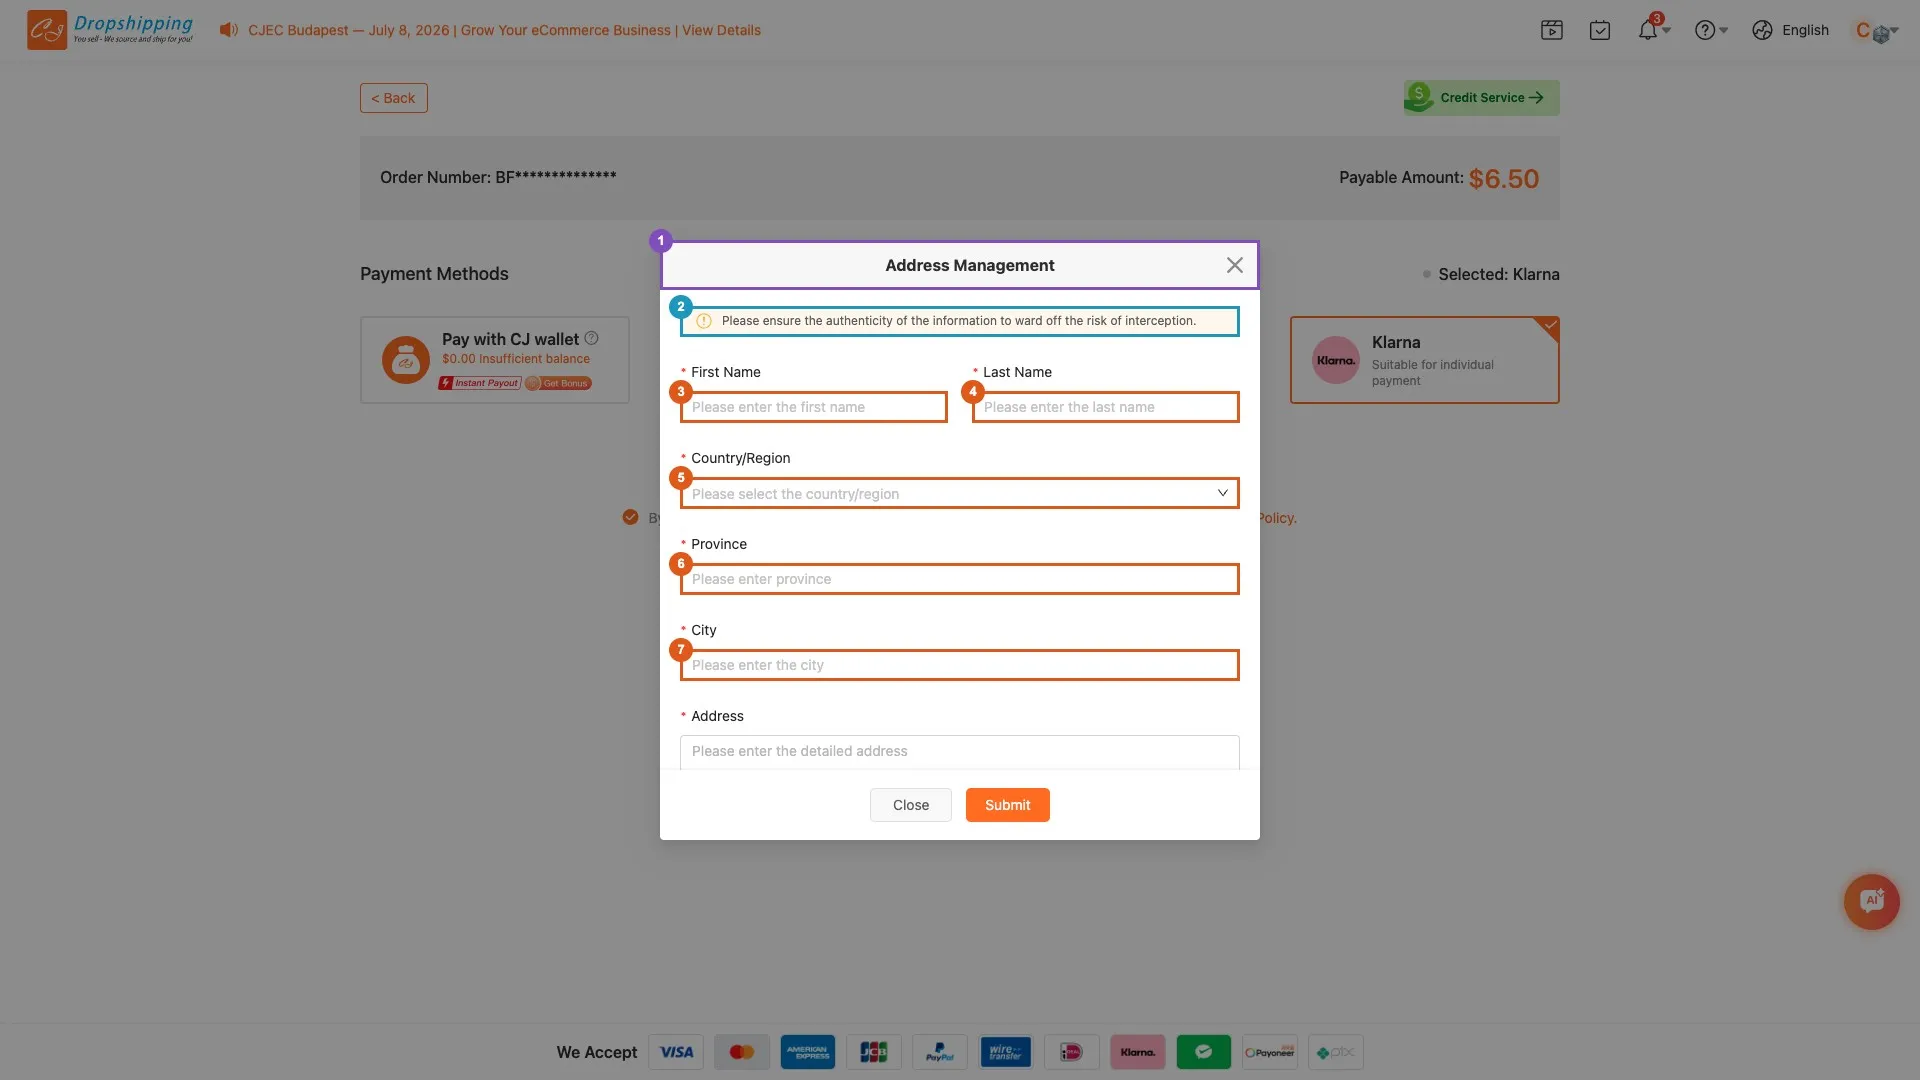Focus the detailed Address field
Screen dimensions: 1920x1080
[959, 752]
